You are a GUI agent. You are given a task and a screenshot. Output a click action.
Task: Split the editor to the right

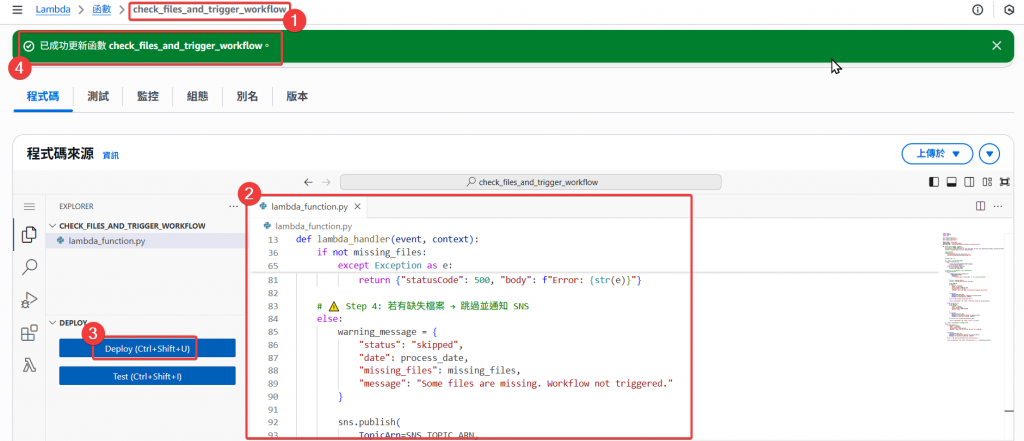(980, 206)
